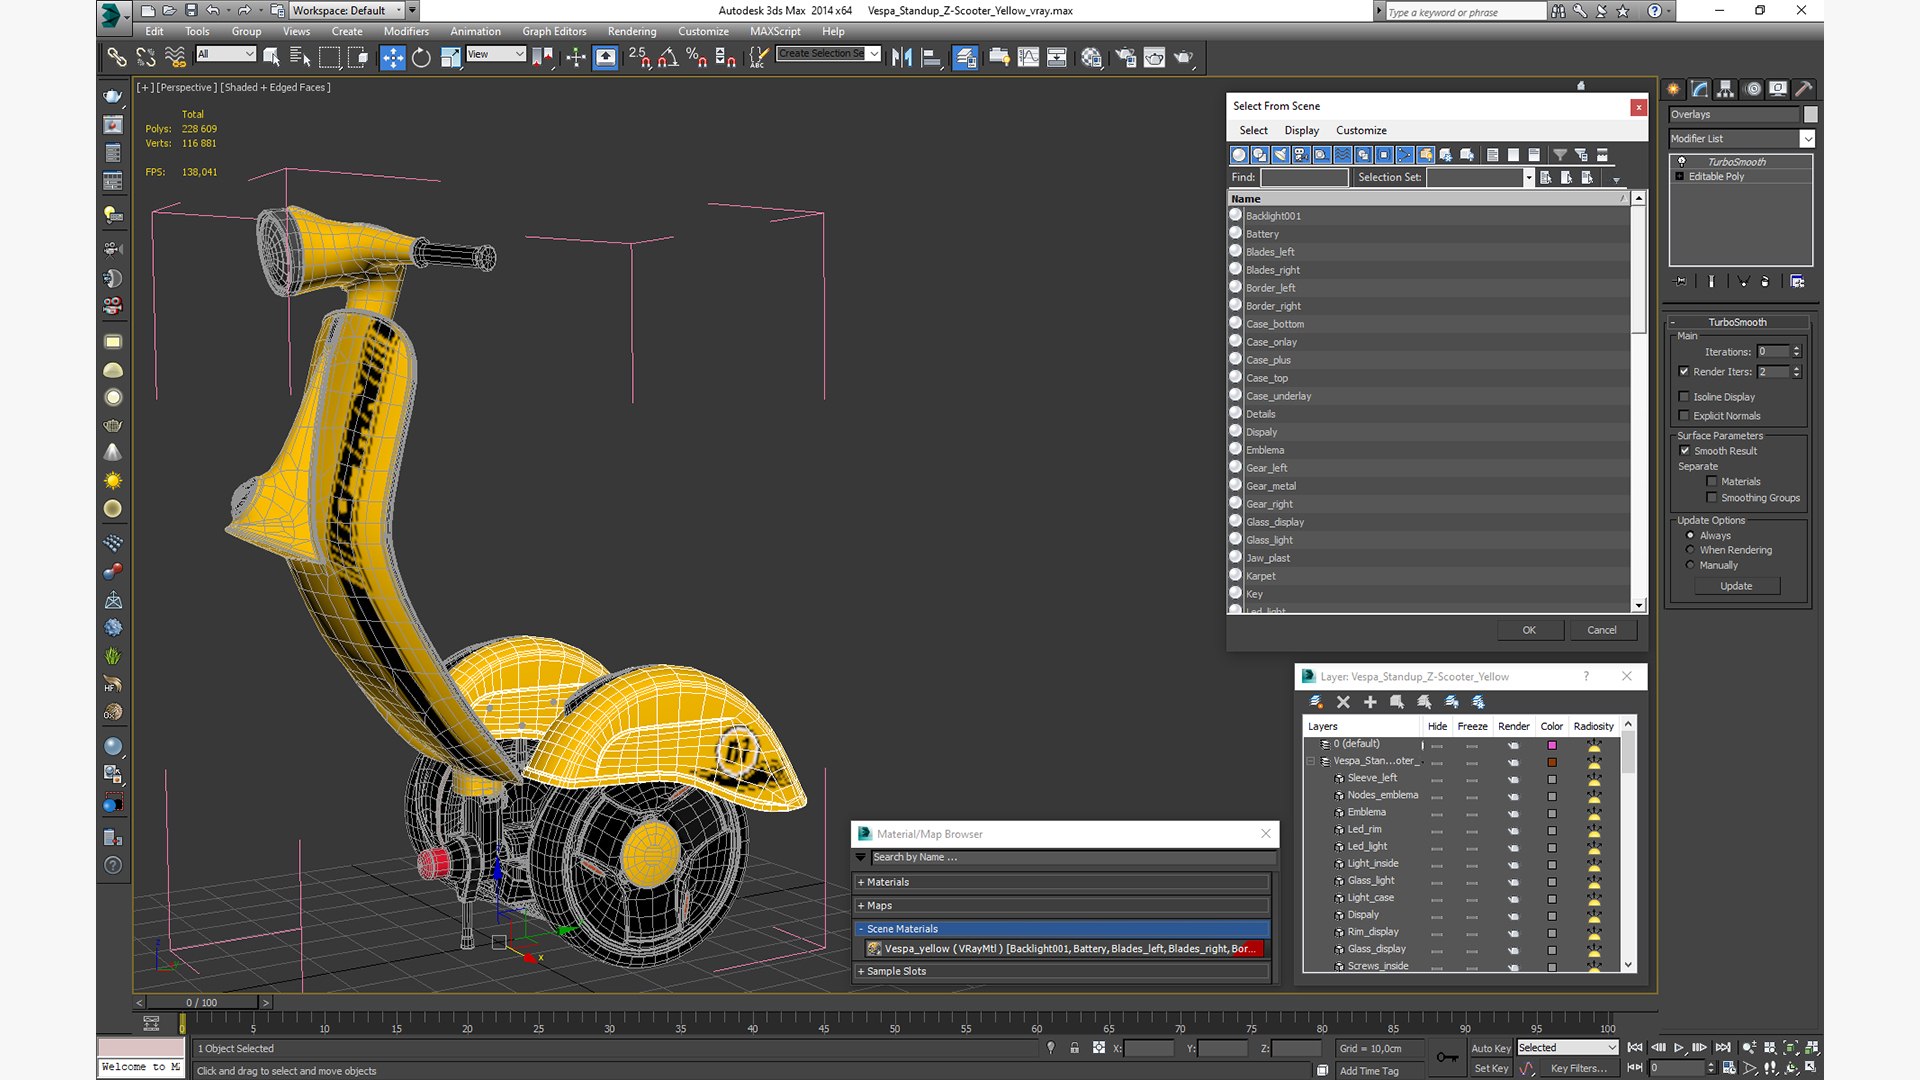Image resolution: width=1920 pixels, height=1080 pixels.
Task: Activate the Select and Move tool
Action: pyautogui.click(x=392, y=57)
